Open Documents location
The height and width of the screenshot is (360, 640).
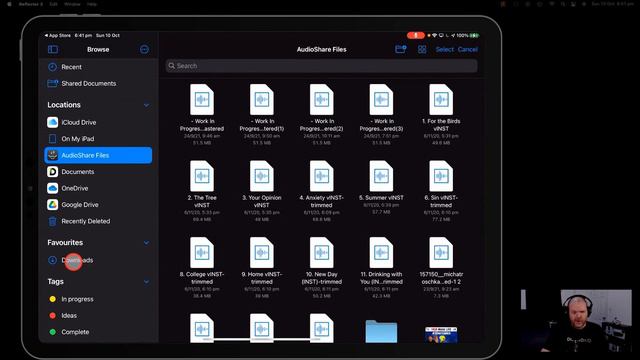click(98, 172)
